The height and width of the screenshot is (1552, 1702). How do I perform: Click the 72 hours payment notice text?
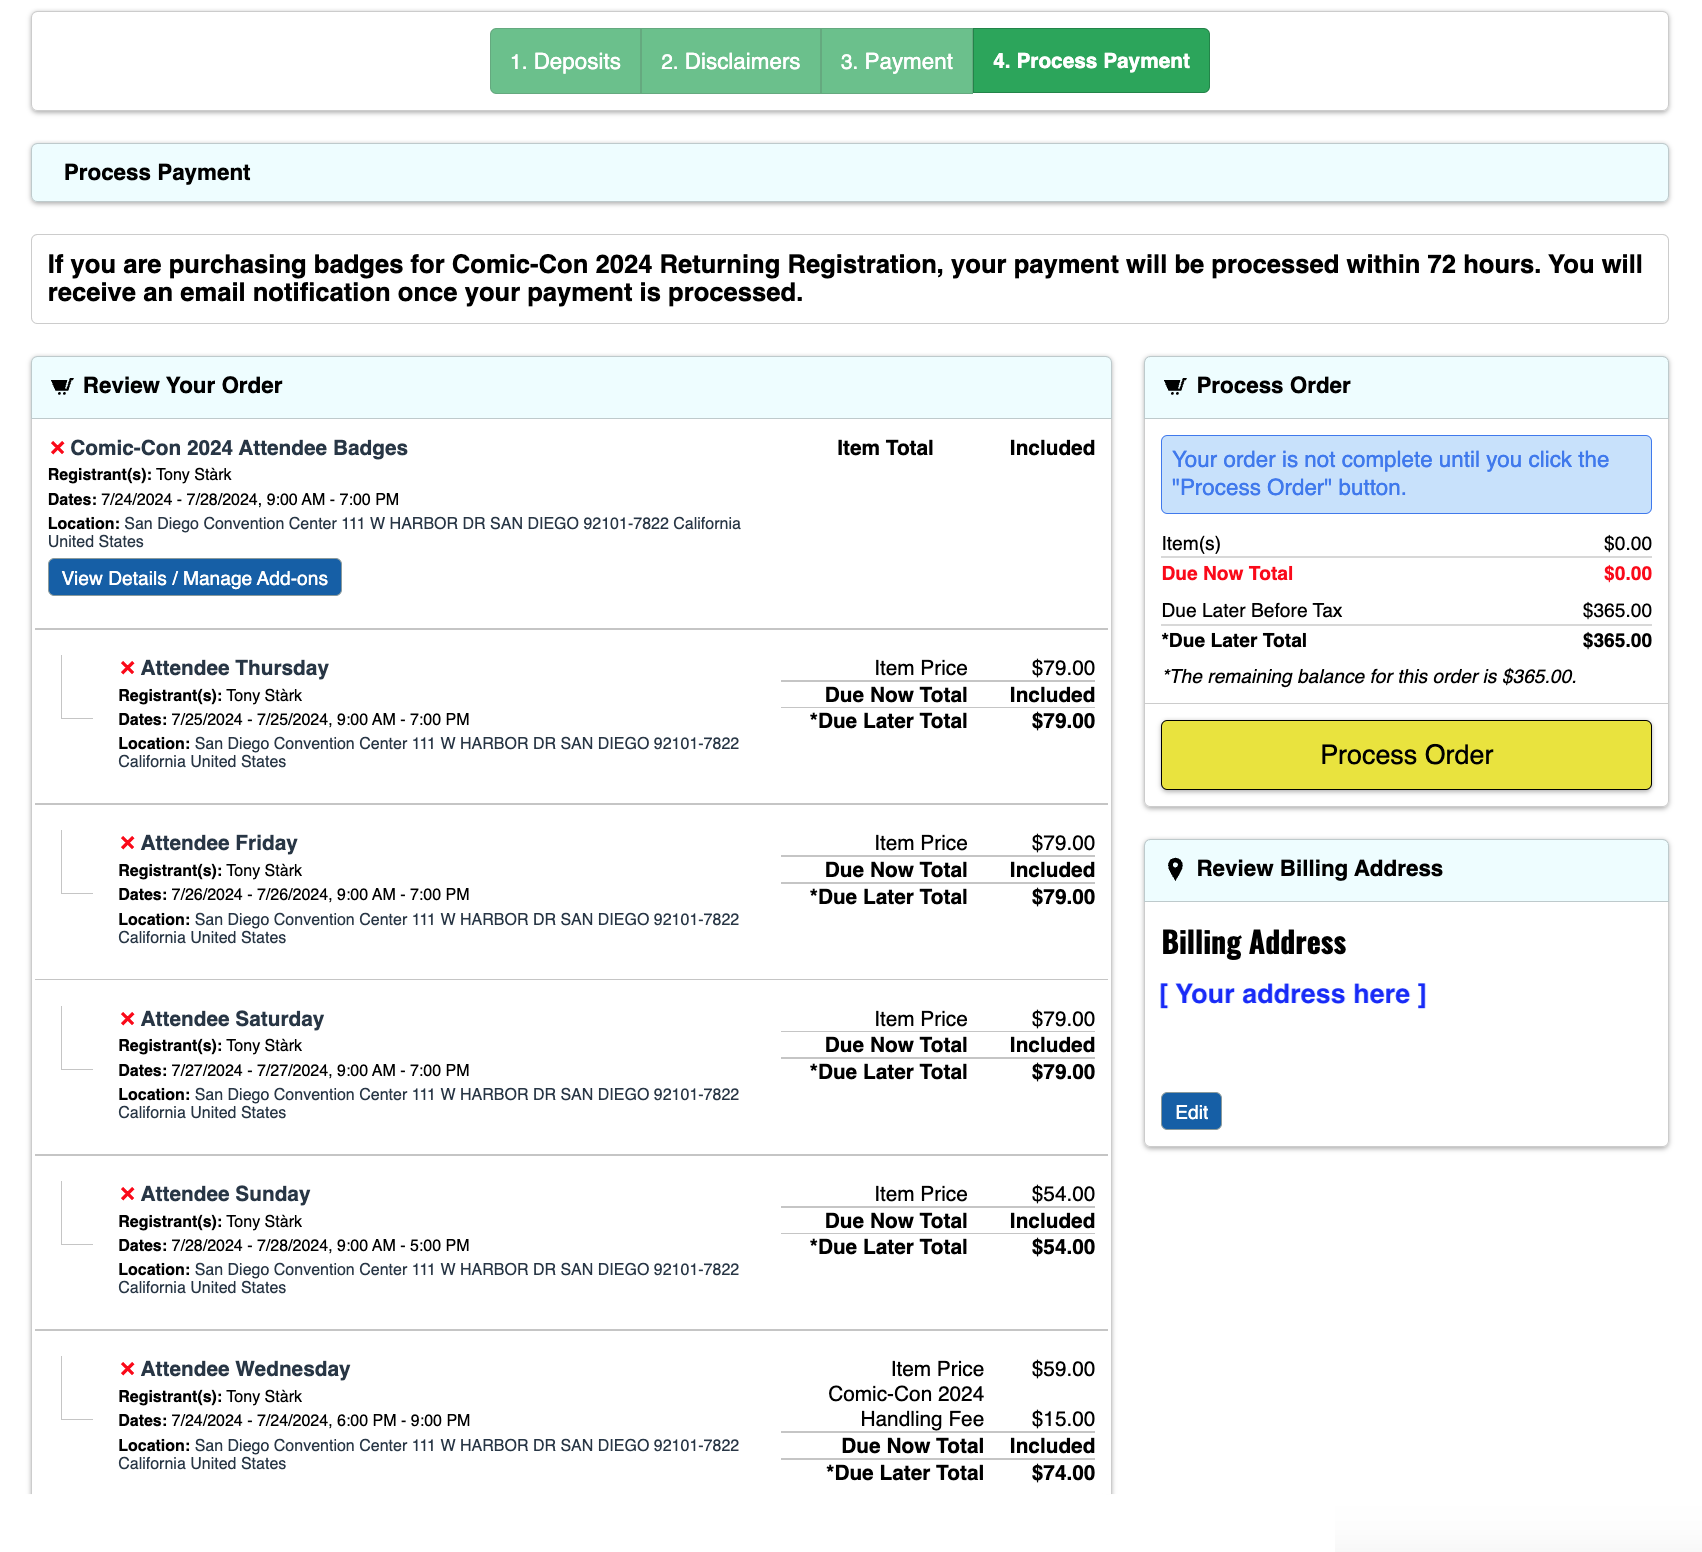845,279
